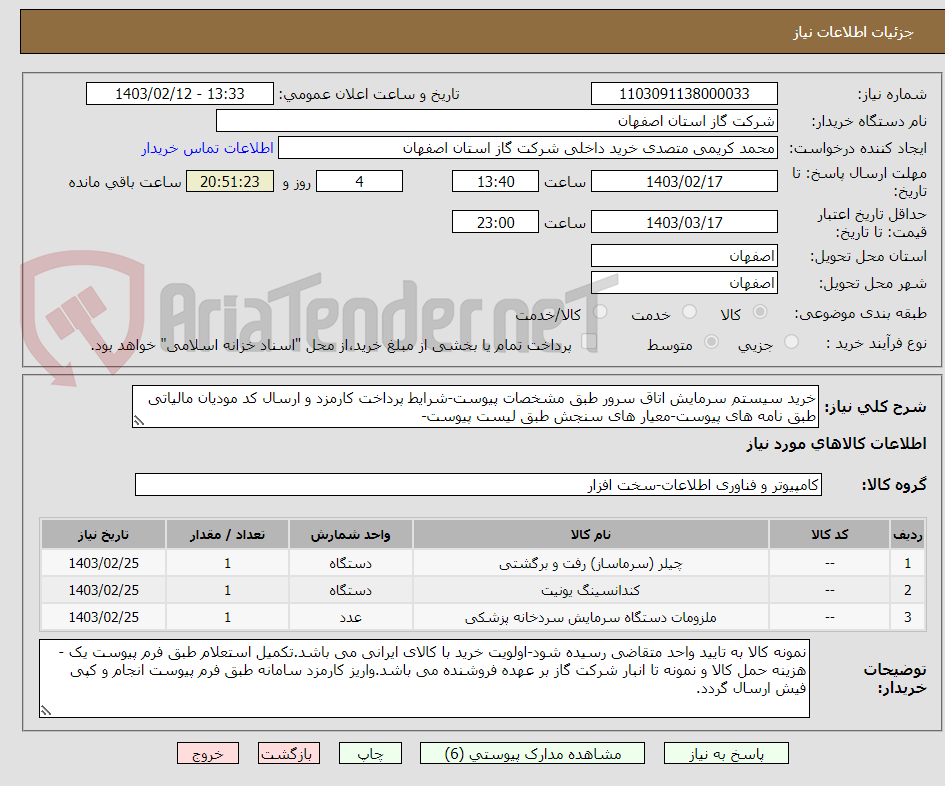
Task: Select the خدمت radio button
Action: click(x=689, y=312)
